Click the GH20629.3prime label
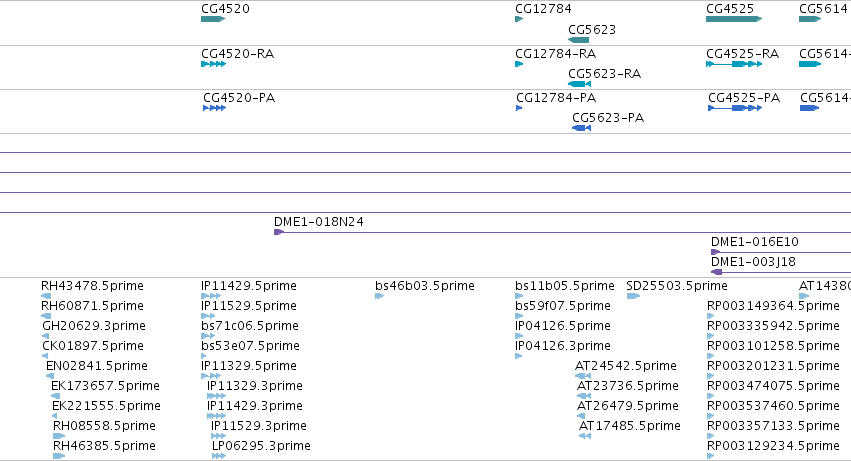The width and height of the screenshot is (851, 461). (94, 326)
